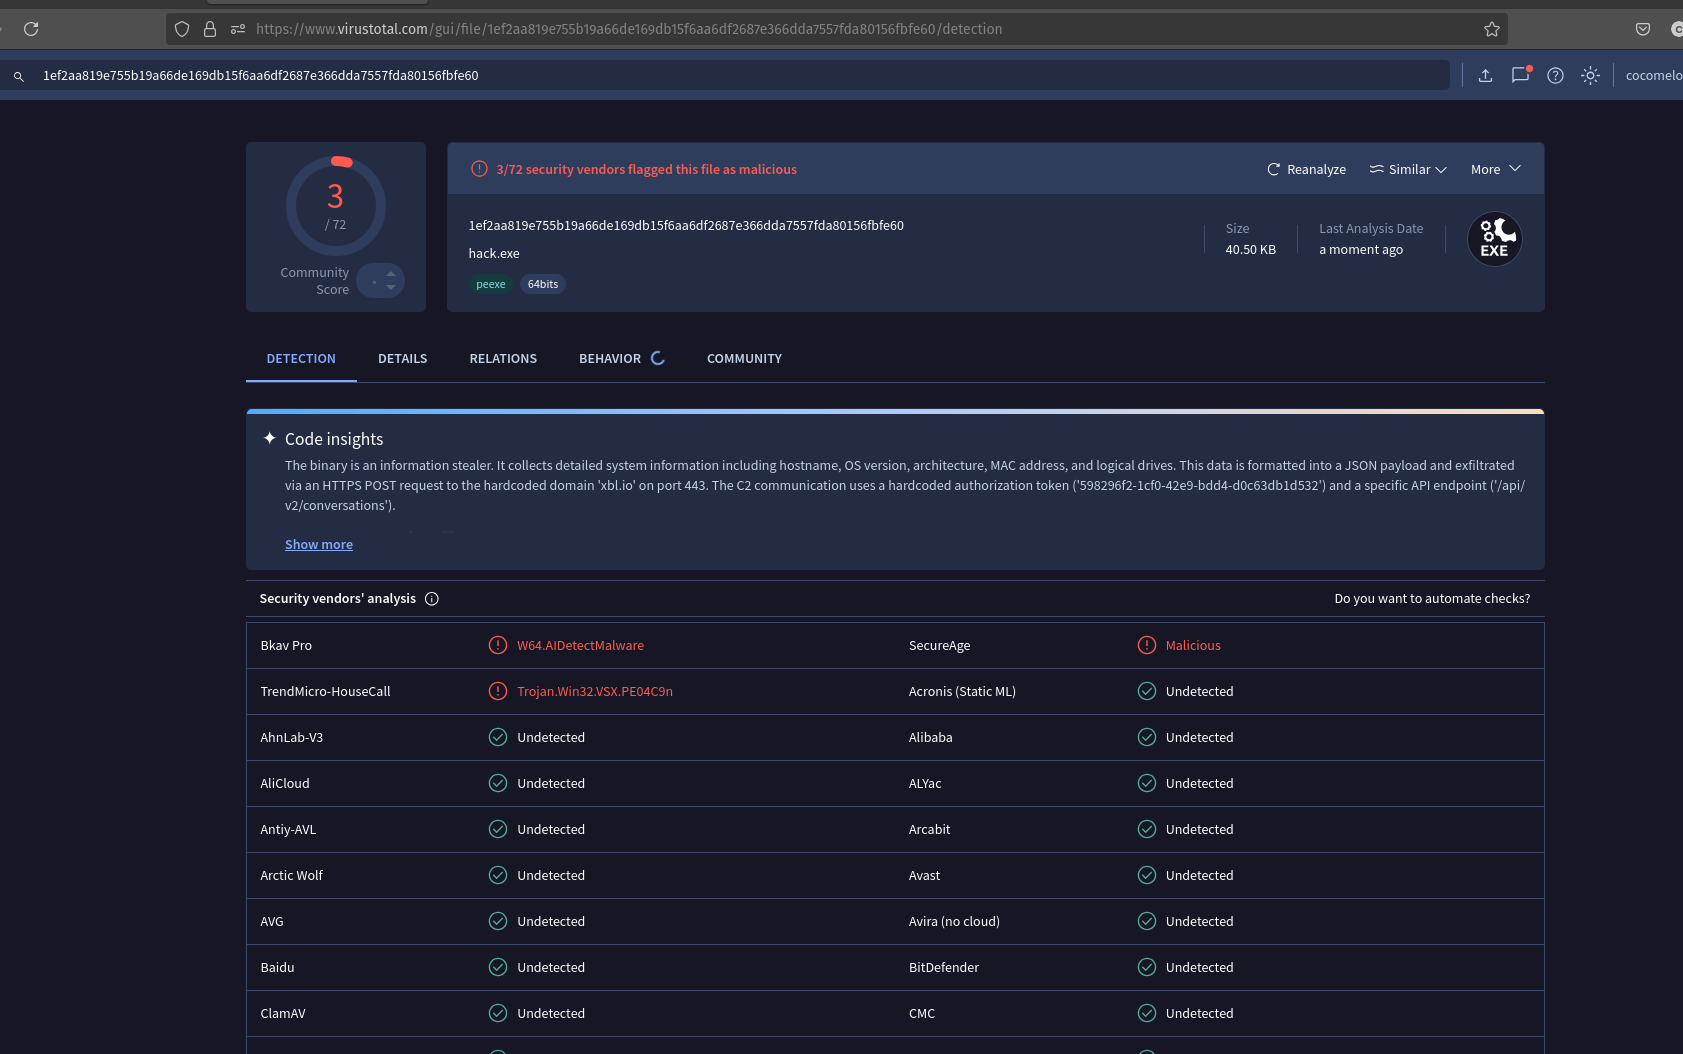Bookmark page with star icon
Image resolution: width=1683 pixels, height=1054 pixels.
coord(1491,29)
